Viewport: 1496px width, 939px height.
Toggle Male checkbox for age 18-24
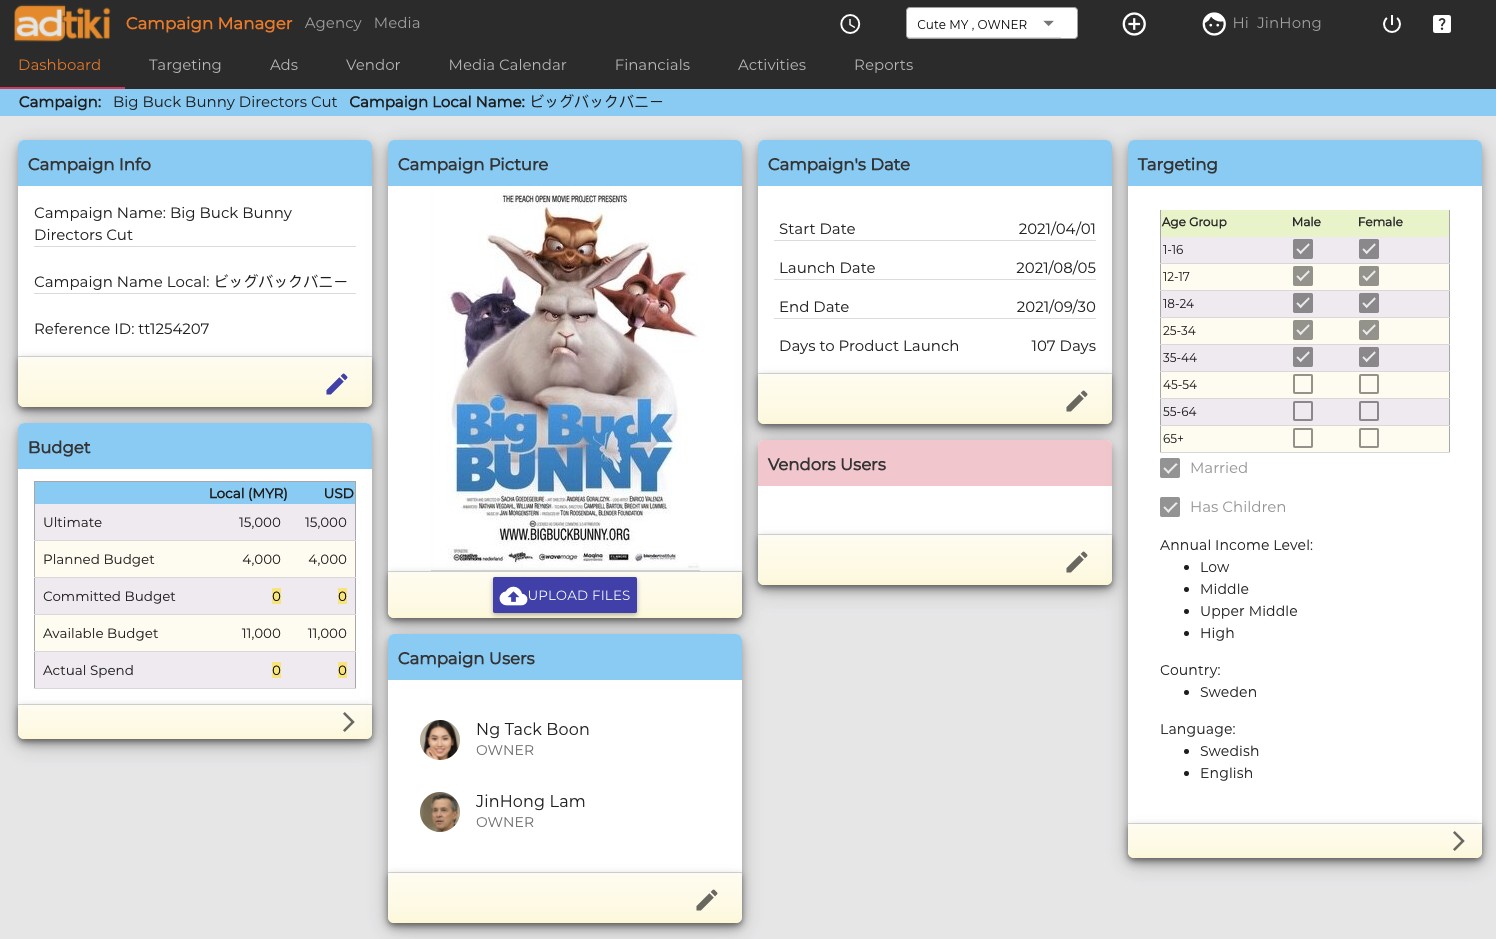point(1303,303)
